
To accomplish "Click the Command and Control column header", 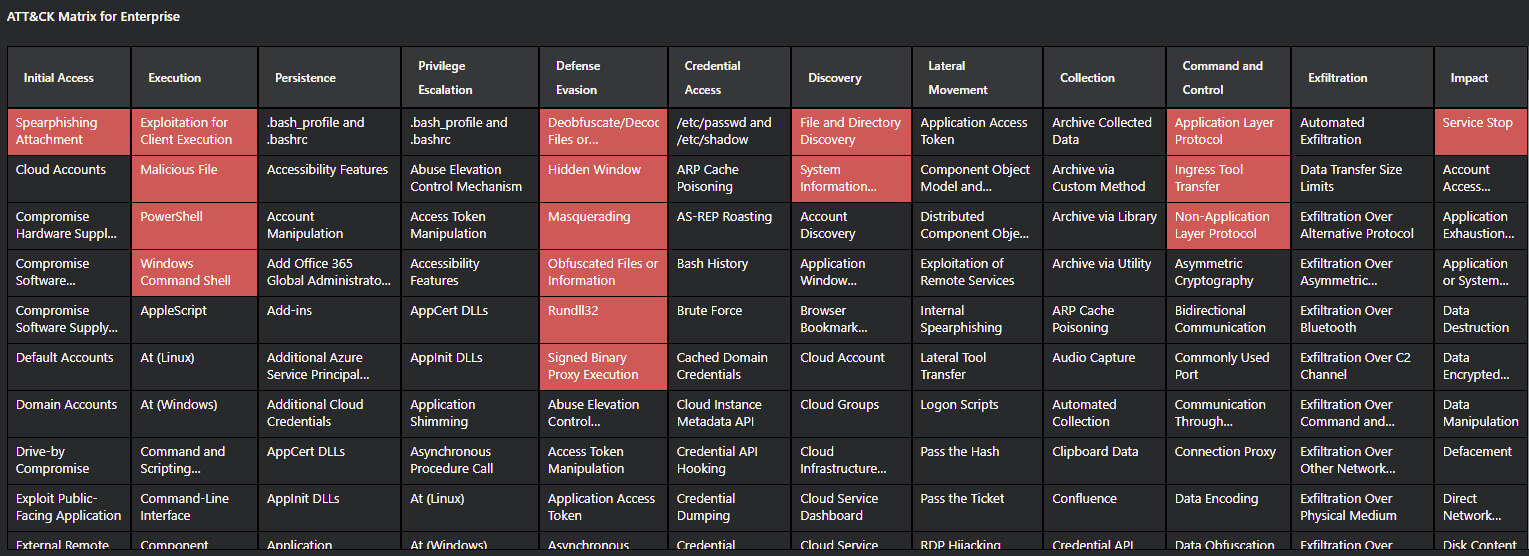I will click(x=1229, y=78).
